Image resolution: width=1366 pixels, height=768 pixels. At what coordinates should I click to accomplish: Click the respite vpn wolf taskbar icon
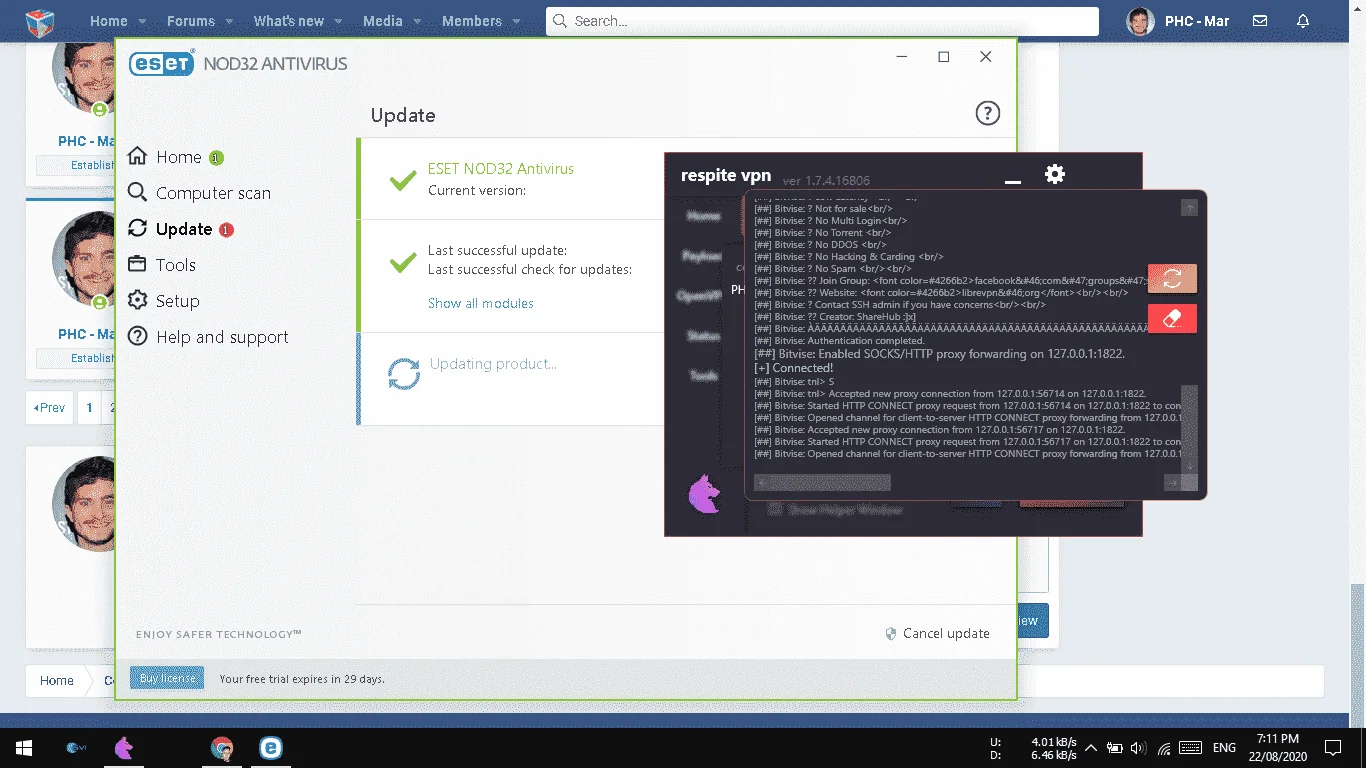[x=124, y=748]
